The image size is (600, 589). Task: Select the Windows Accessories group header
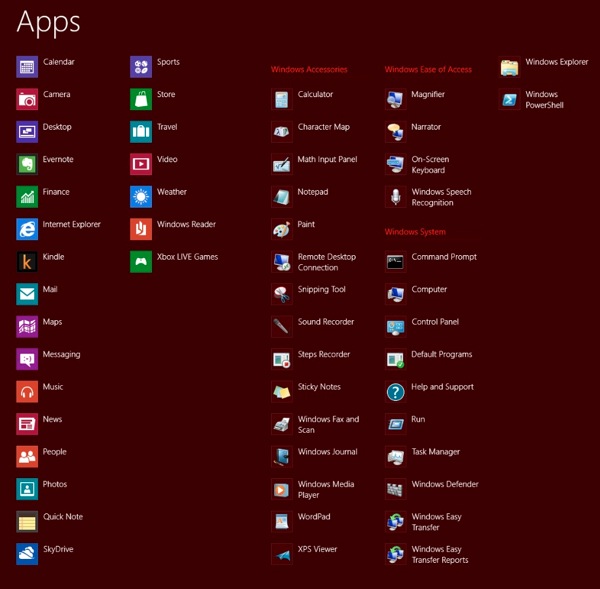(309, 70)
